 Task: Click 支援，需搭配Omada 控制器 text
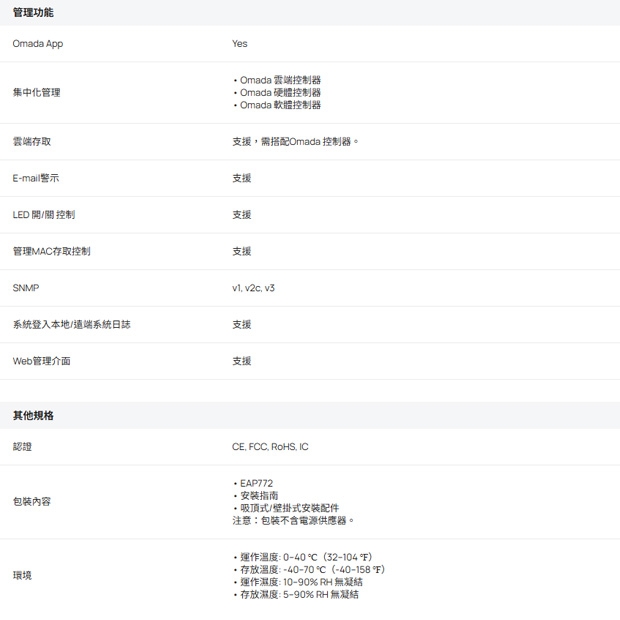295,142
